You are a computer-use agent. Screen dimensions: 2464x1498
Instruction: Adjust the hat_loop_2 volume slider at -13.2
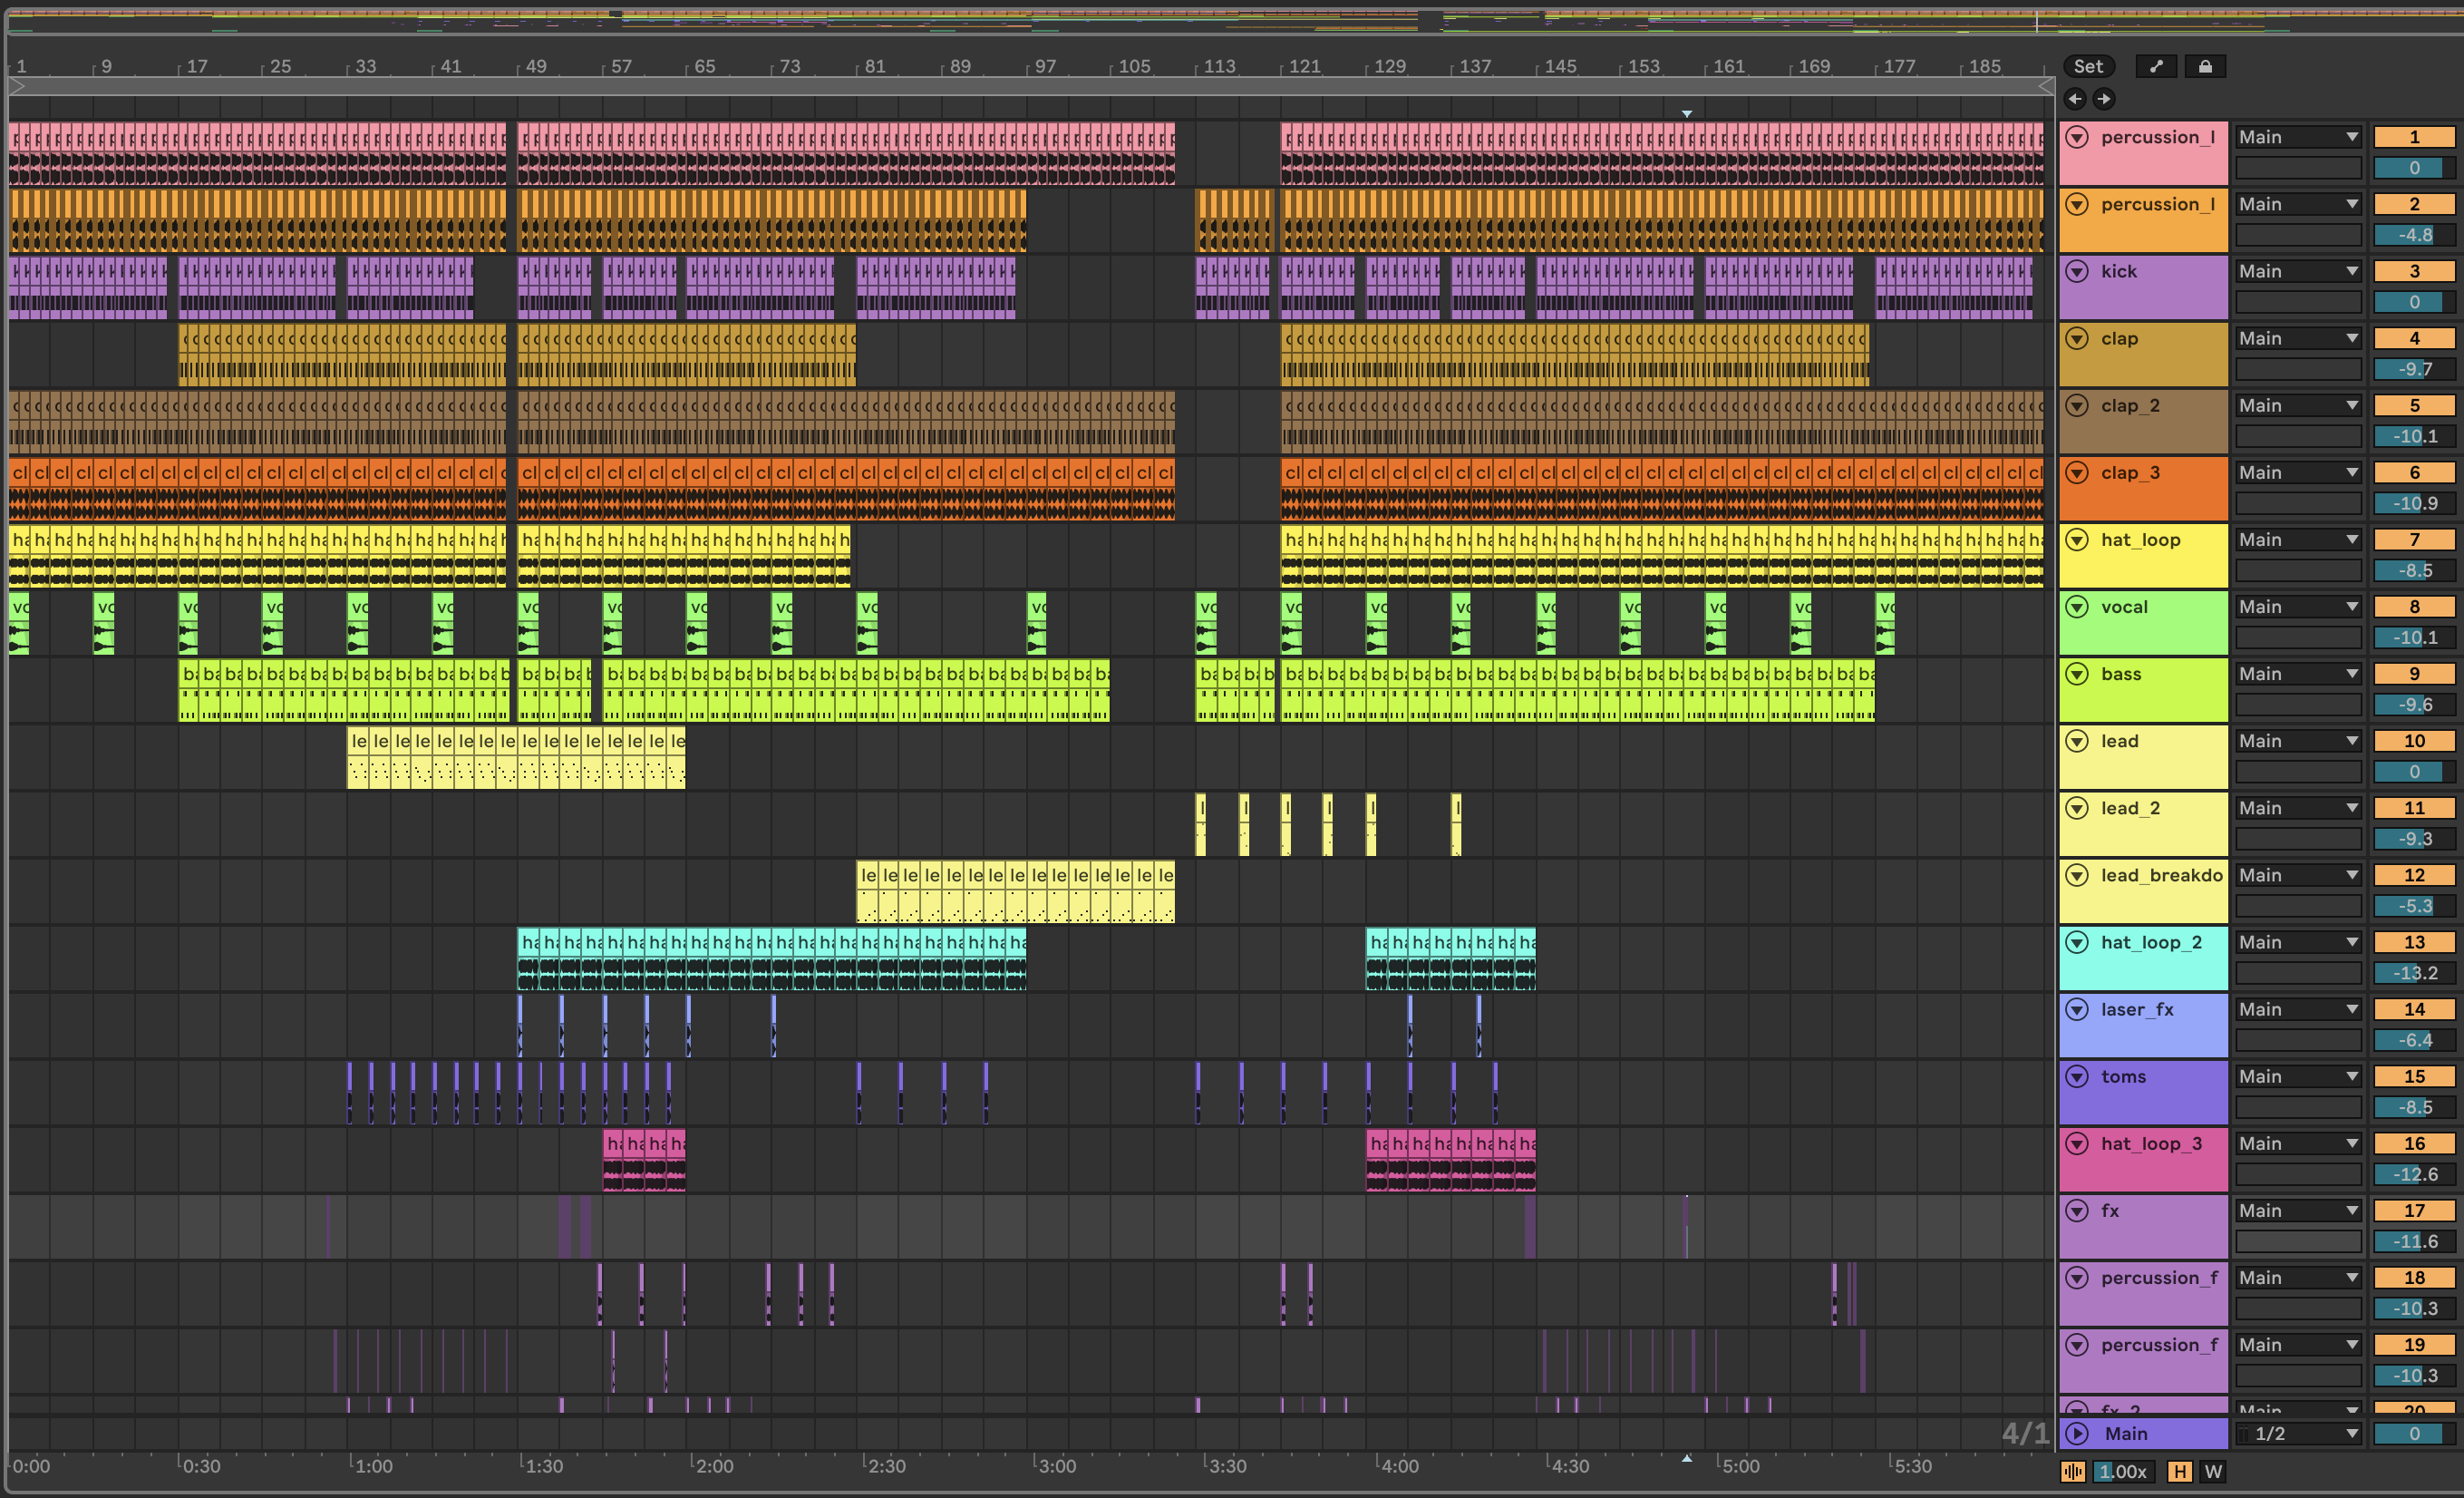[x=2413, y=973]
